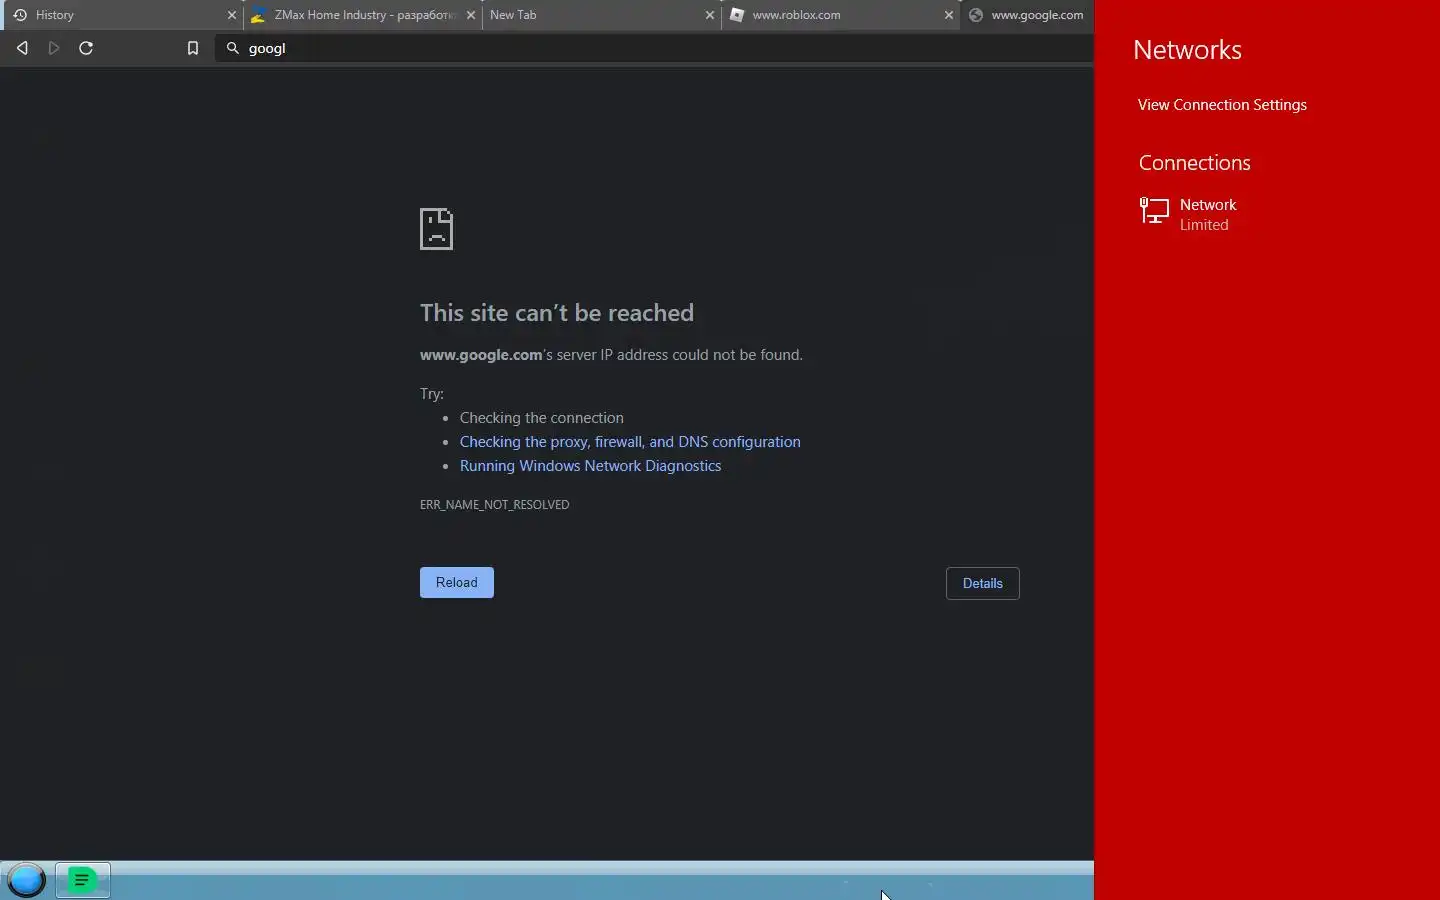Reload the page using the toolbar refresh icon
This screenshot has height=900, width=1440.
86,48
